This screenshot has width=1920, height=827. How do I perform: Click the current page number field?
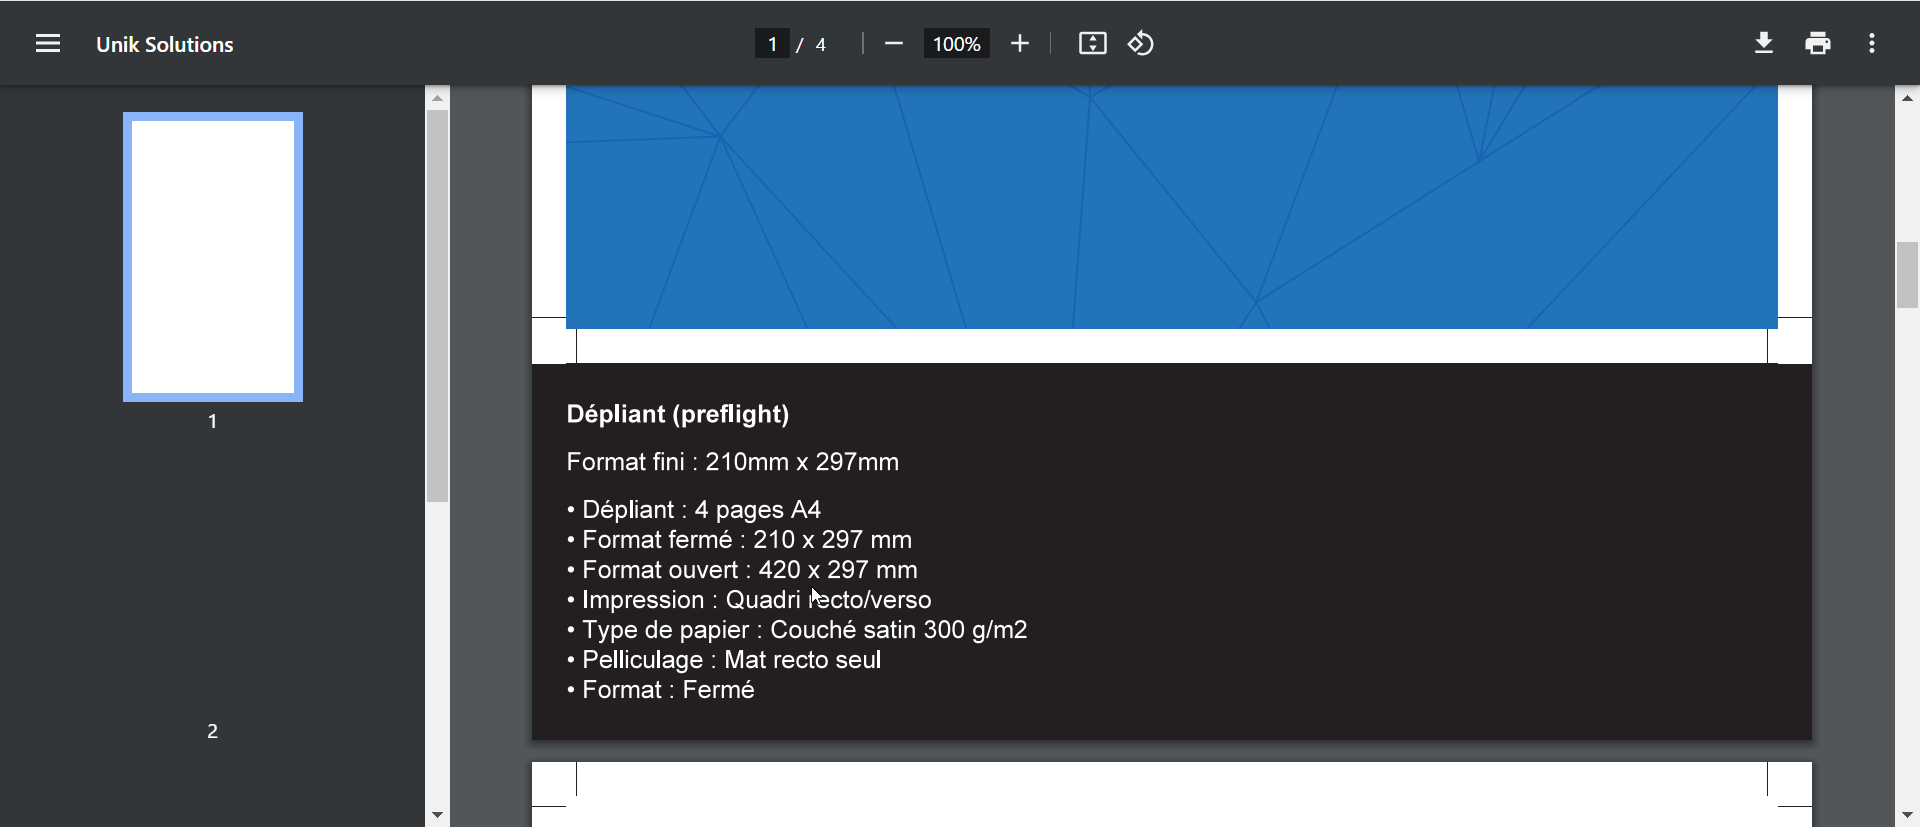772,44
